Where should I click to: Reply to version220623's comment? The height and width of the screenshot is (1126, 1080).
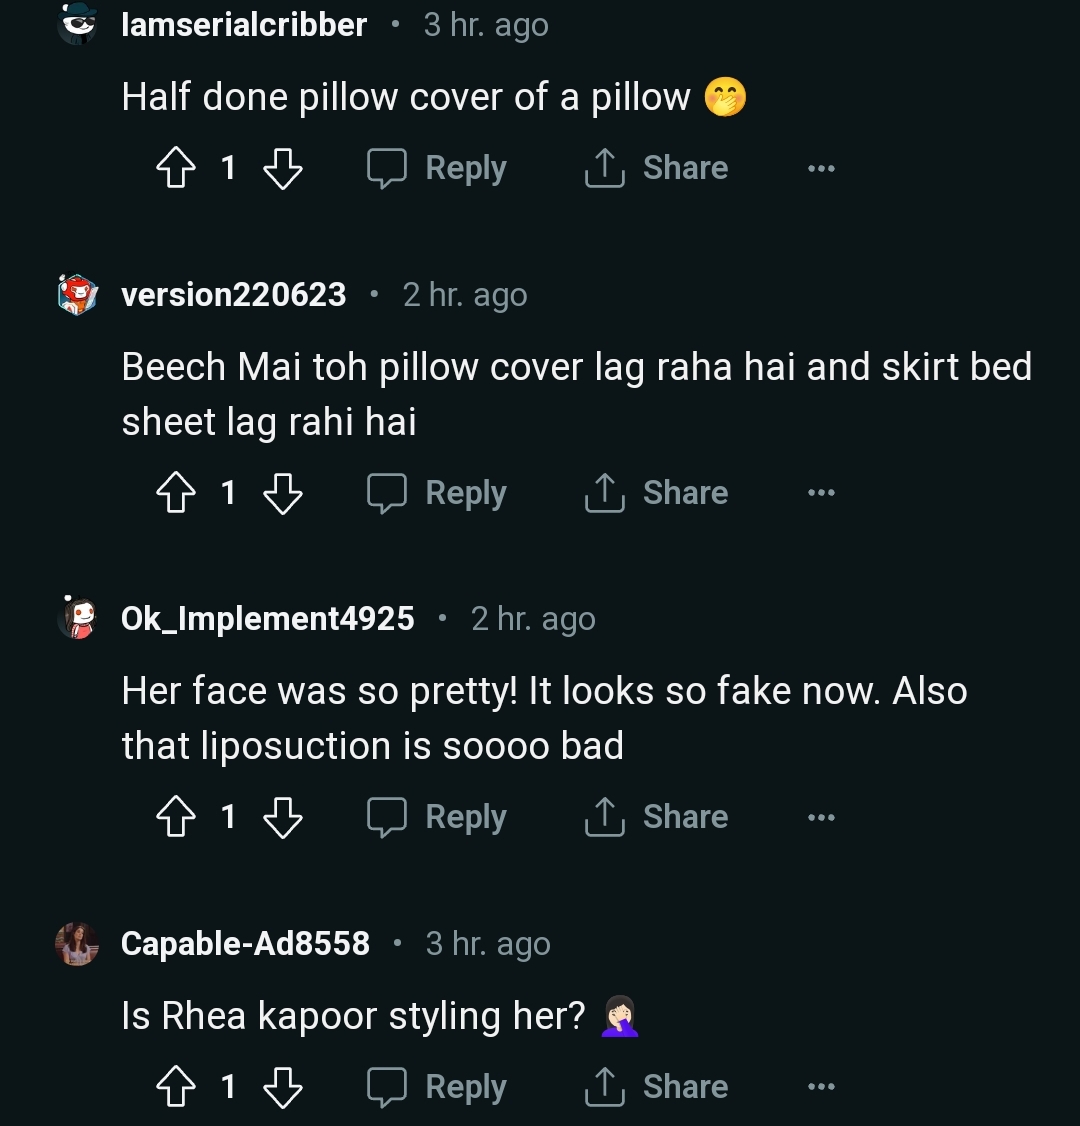[437, 493]
